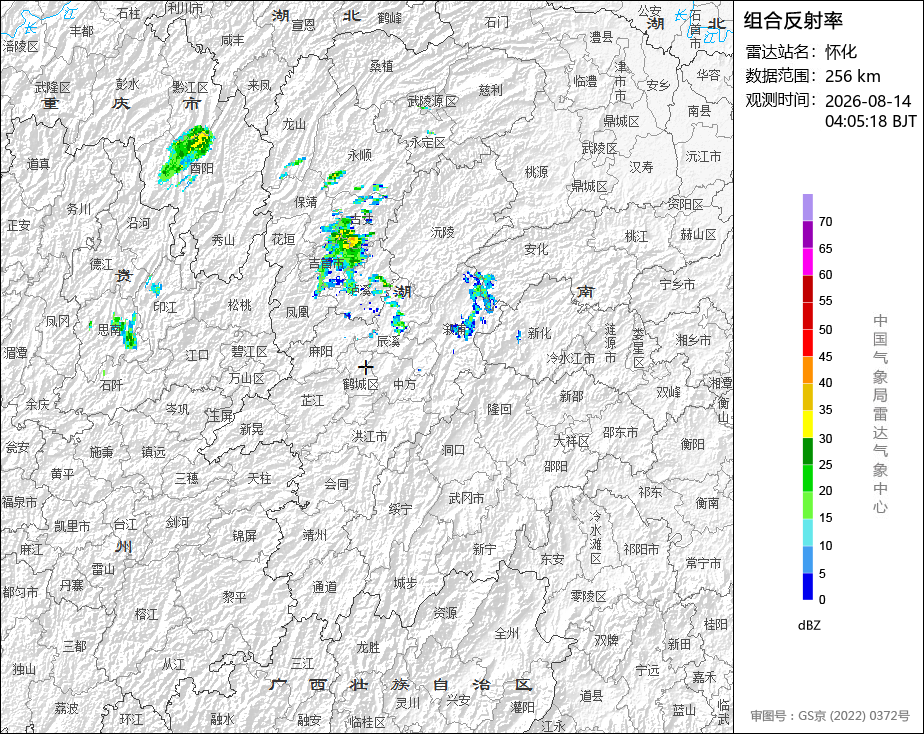Click the 256 km data range value
Image resolution: width=924 pixels, height=734 pixels.
tap(852, 76)
